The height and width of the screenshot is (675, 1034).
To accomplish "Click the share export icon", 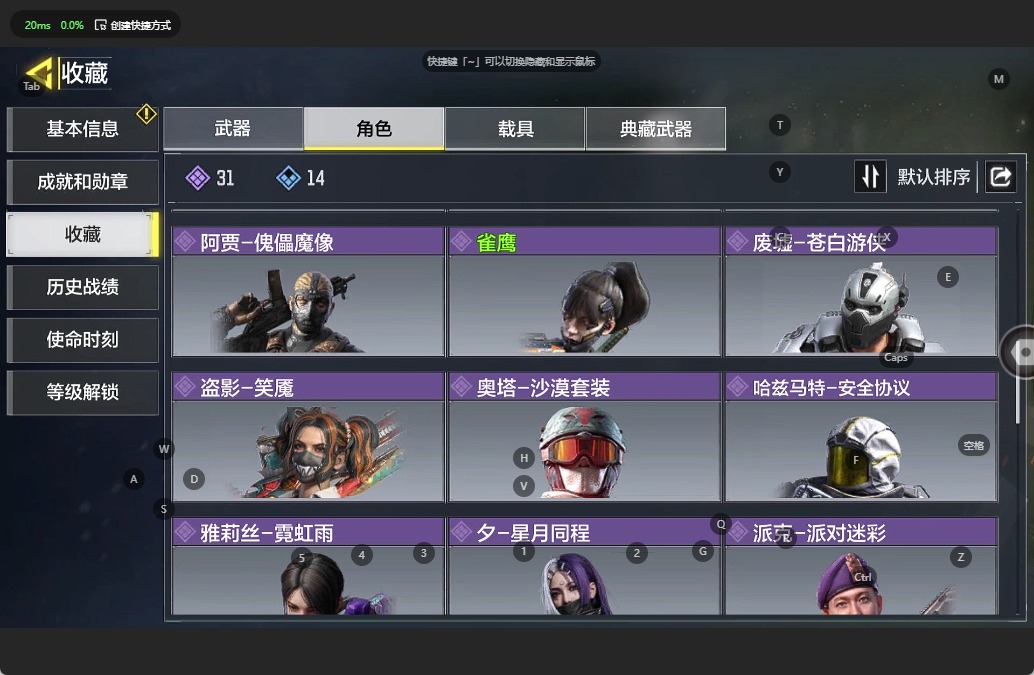I will [1000, 177].
